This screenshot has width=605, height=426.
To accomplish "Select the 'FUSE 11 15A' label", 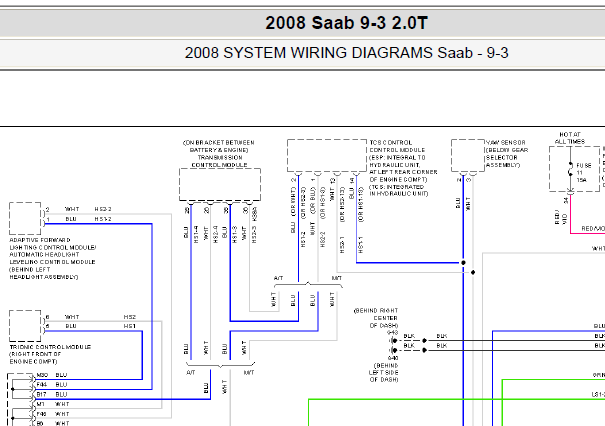I will click(583, 172).
